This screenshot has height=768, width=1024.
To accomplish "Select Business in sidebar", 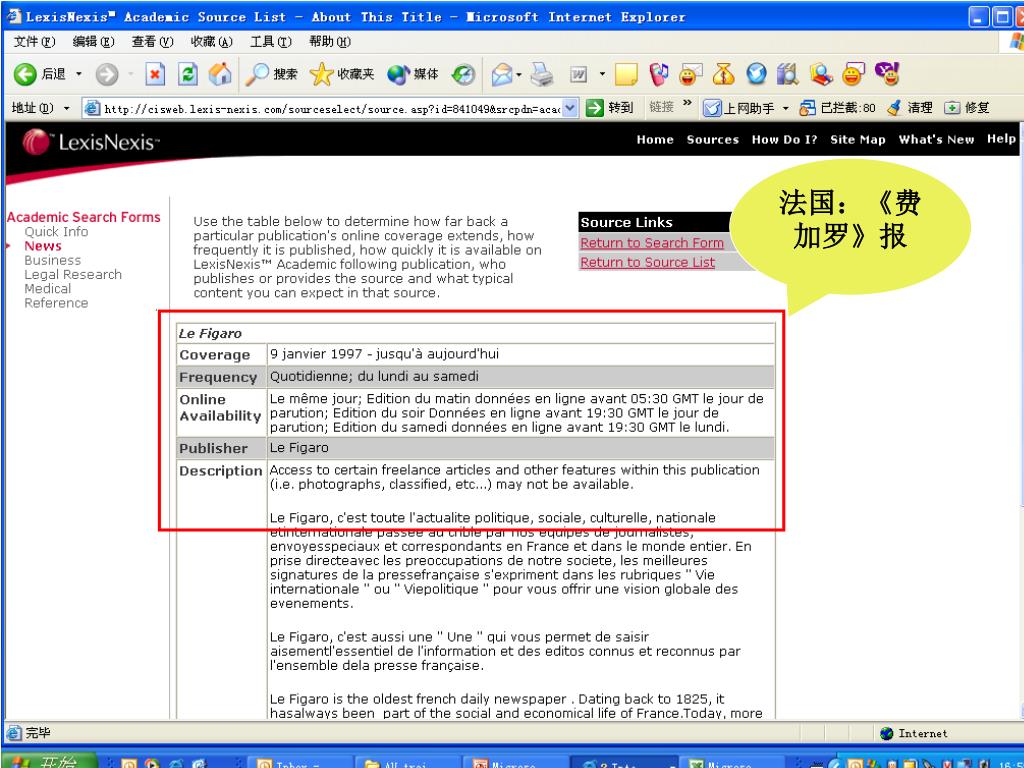I will (52, 261).
